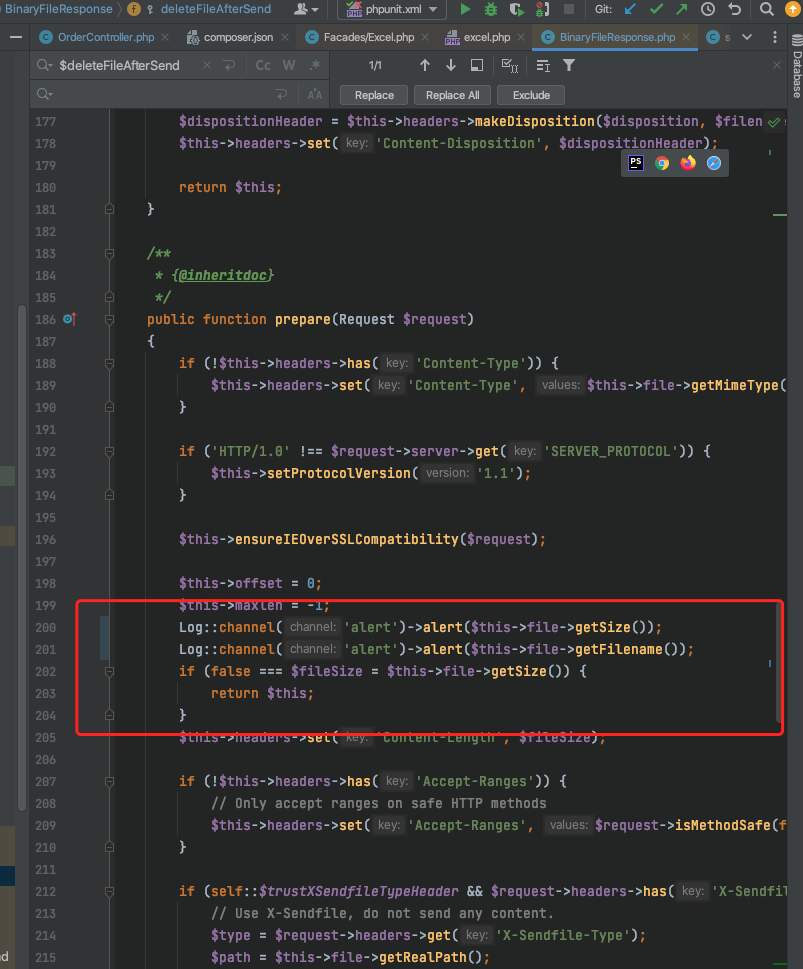The width and height of the screenshot is (803, 969).
Task: Start debugging with the bug icon
Action: tap(491, 11)
